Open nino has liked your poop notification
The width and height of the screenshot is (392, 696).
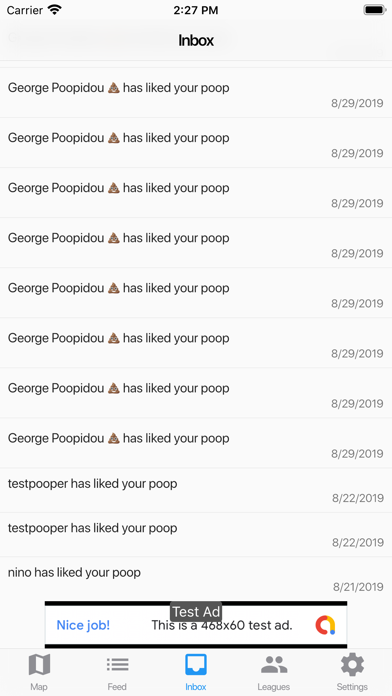click(196, 579)
